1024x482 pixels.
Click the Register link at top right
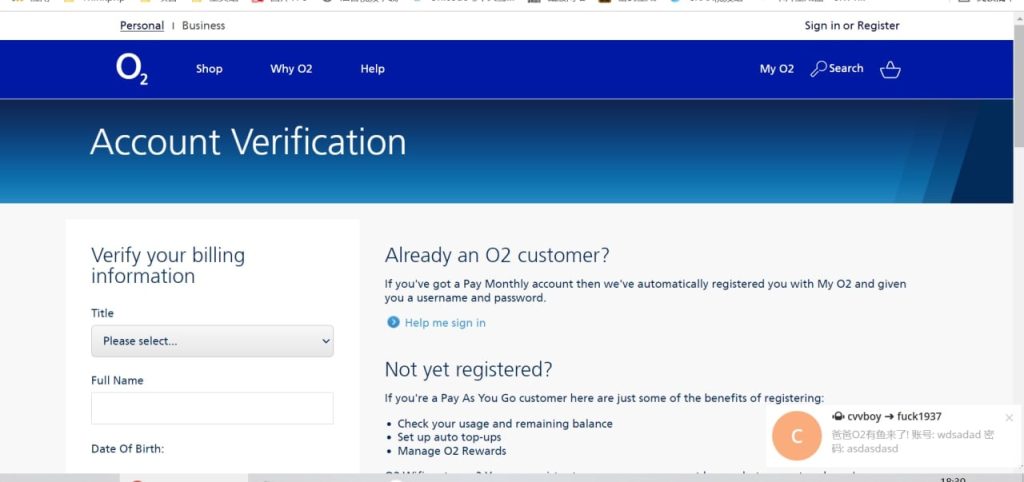click(878, 25)
